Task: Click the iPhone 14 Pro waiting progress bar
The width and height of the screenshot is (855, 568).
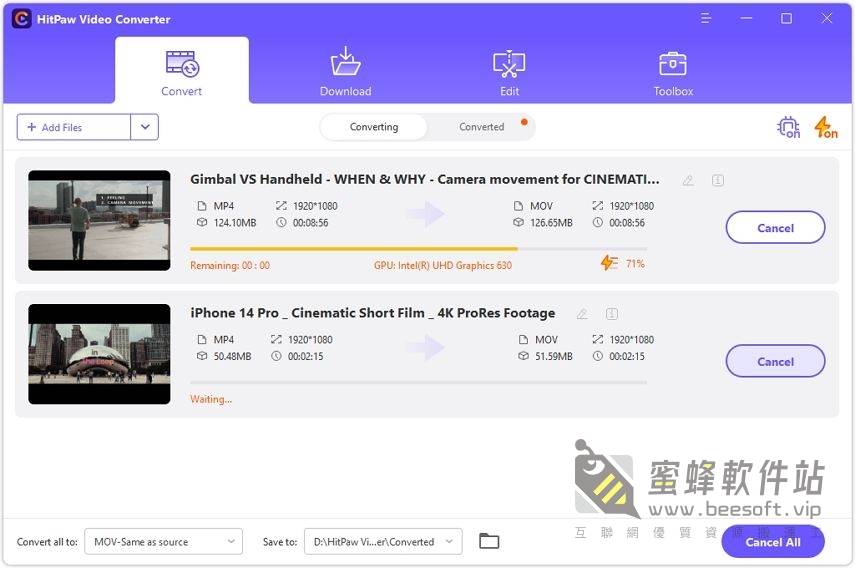Action: point(418,382)
